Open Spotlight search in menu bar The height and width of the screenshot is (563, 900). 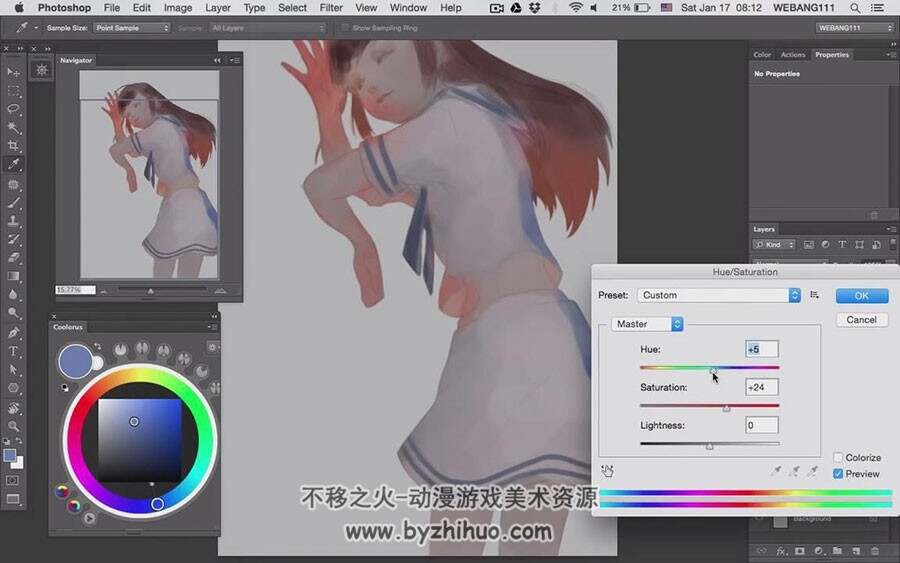pos(855,8)
